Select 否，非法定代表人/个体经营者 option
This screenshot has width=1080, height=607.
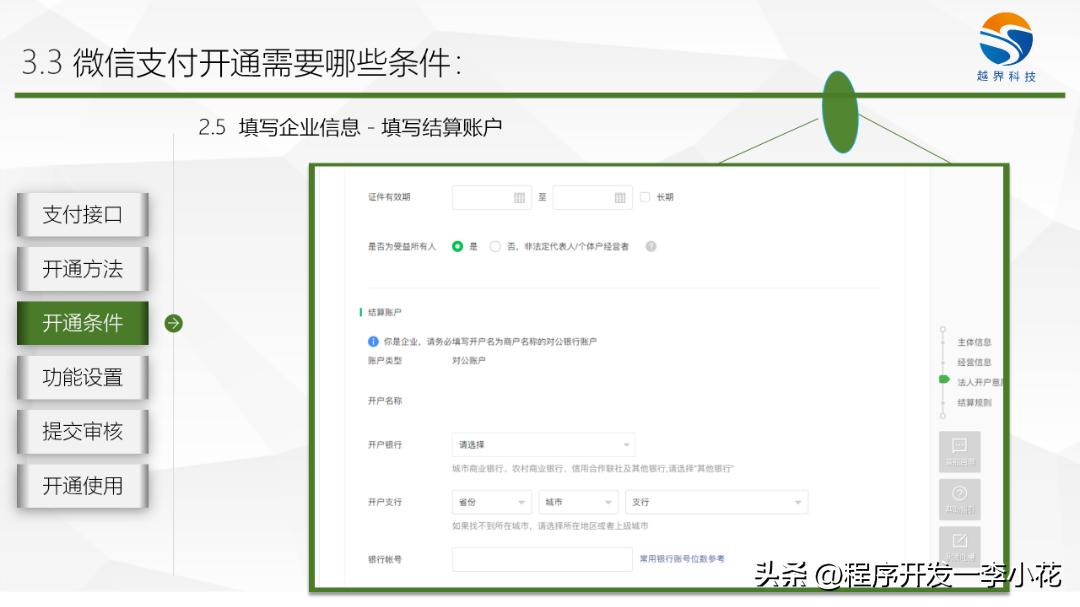click(x=494, y=244)
